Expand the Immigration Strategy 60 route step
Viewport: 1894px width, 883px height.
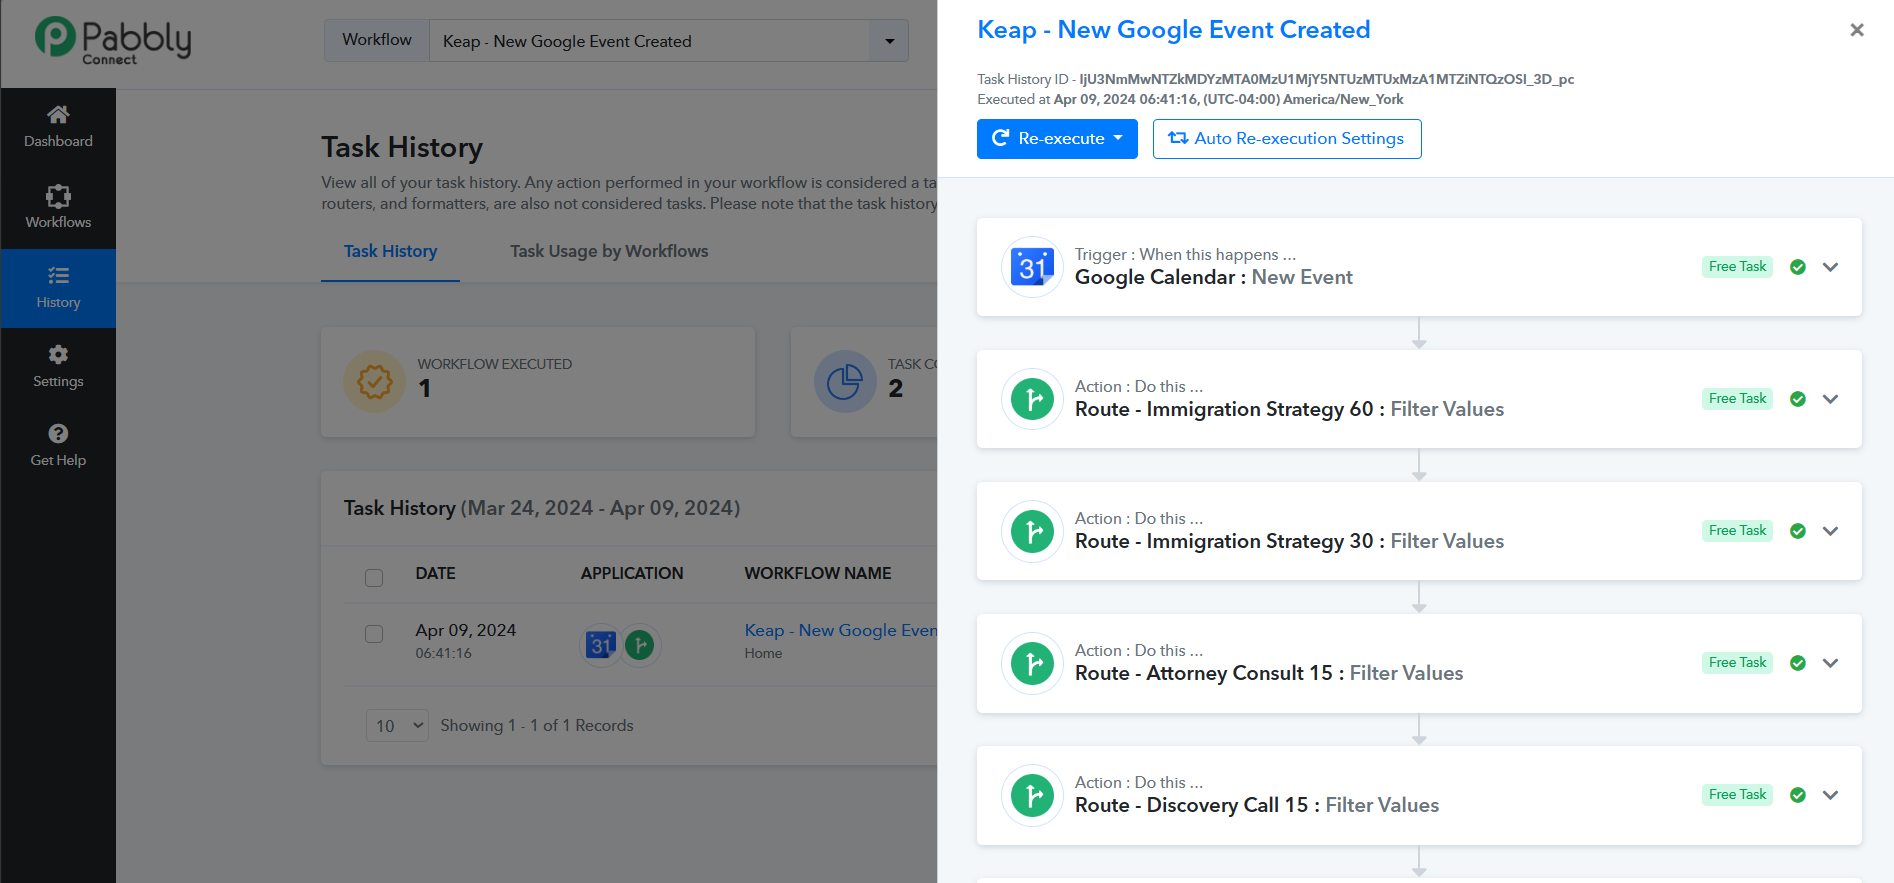1831,399
